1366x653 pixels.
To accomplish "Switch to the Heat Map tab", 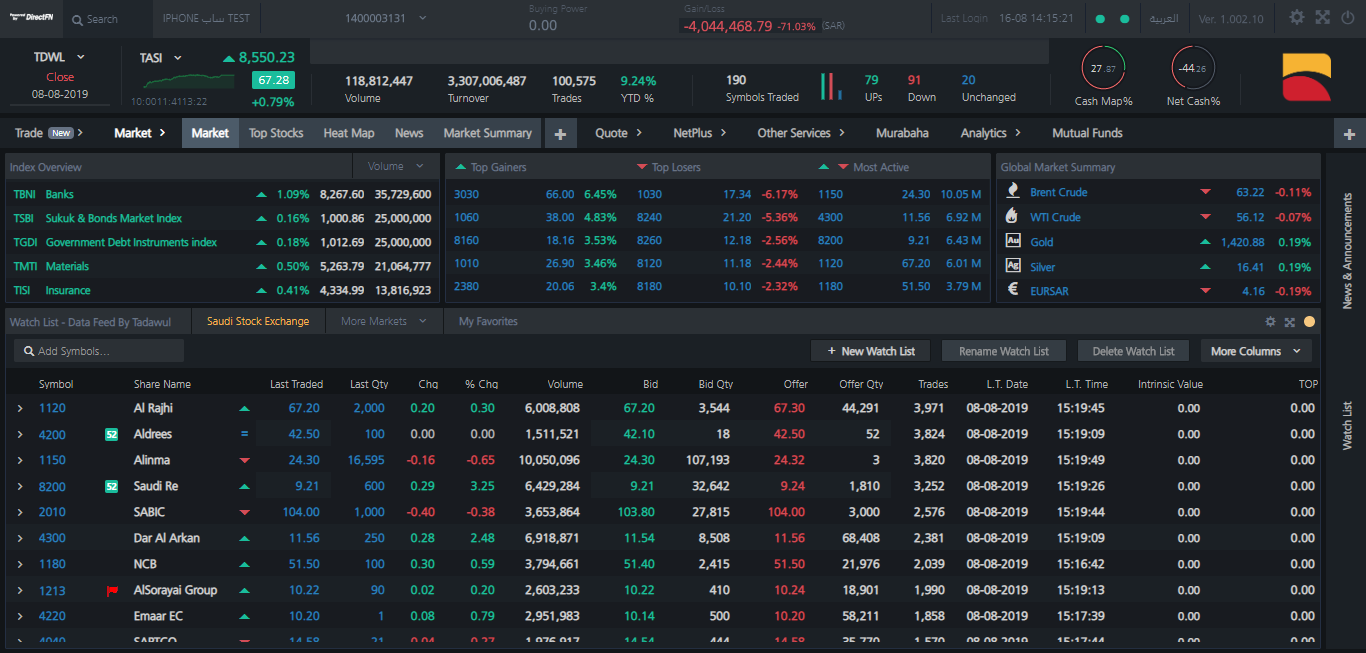I will (x=348, y=133).
